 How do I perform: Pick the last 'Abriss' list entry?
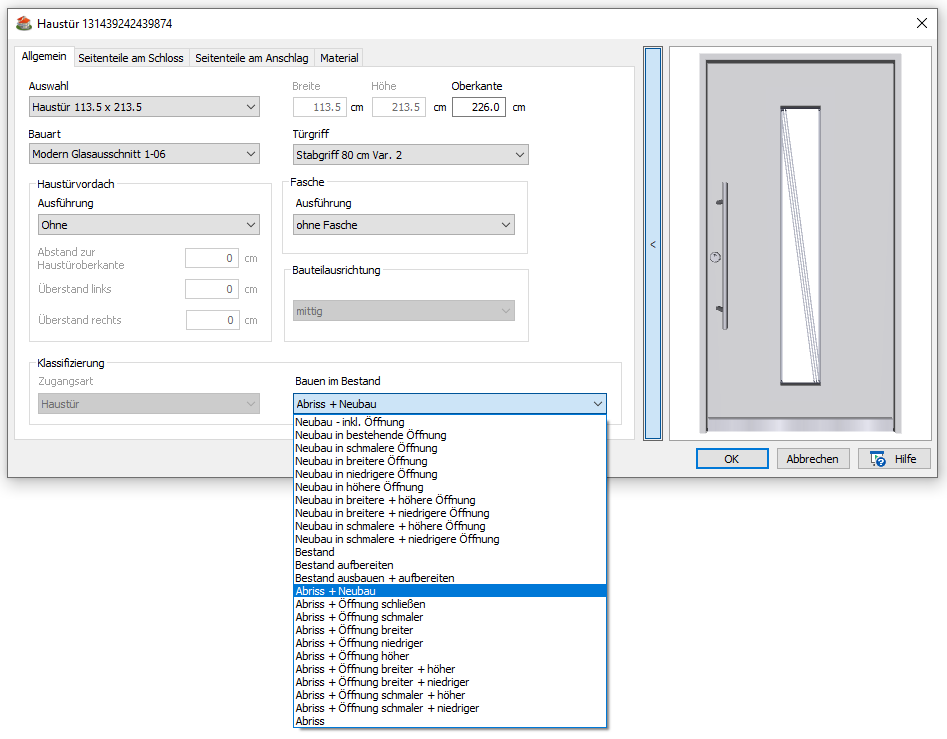310,721
